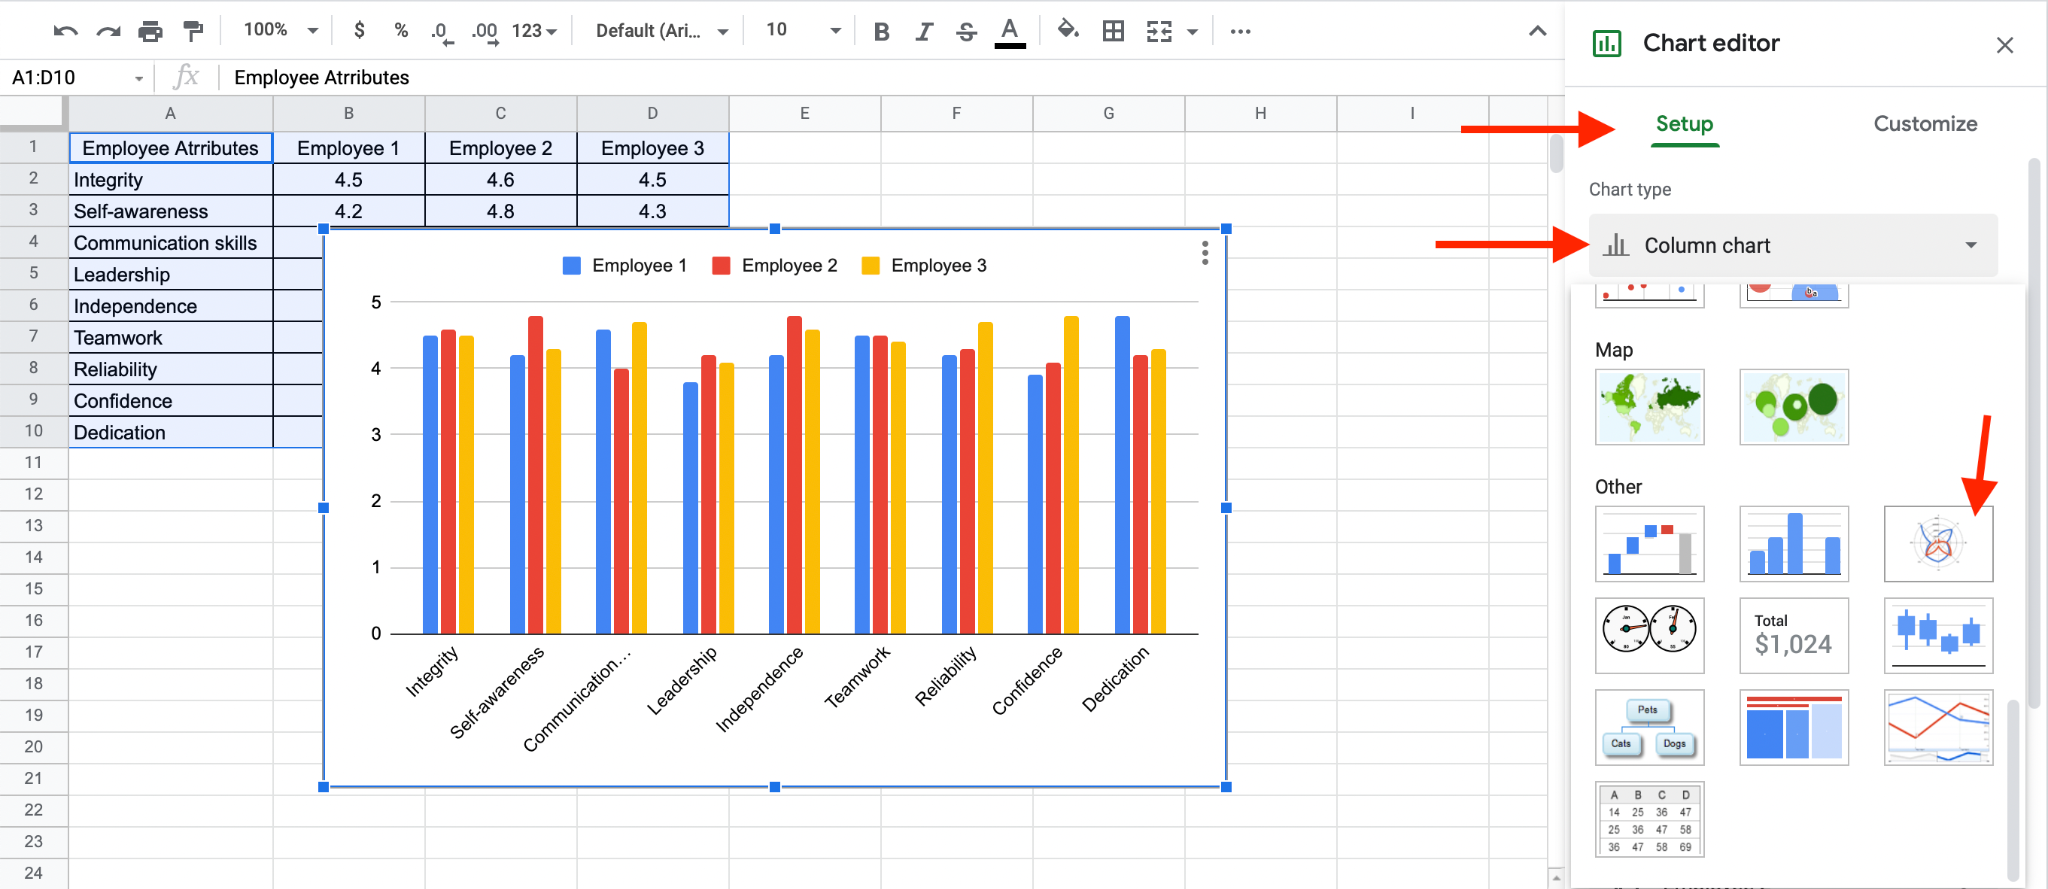This screenshot has height=889, width=2048.
Task: Format as currency with dollar icon
Action: [x=359, y=30]
